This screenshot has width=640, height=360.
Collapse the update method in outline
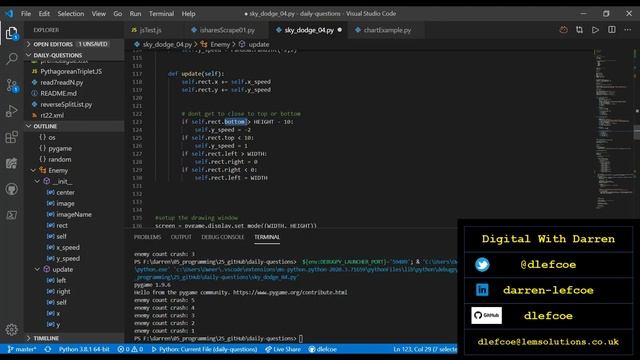pyautogui.click(x=38, y=269)
